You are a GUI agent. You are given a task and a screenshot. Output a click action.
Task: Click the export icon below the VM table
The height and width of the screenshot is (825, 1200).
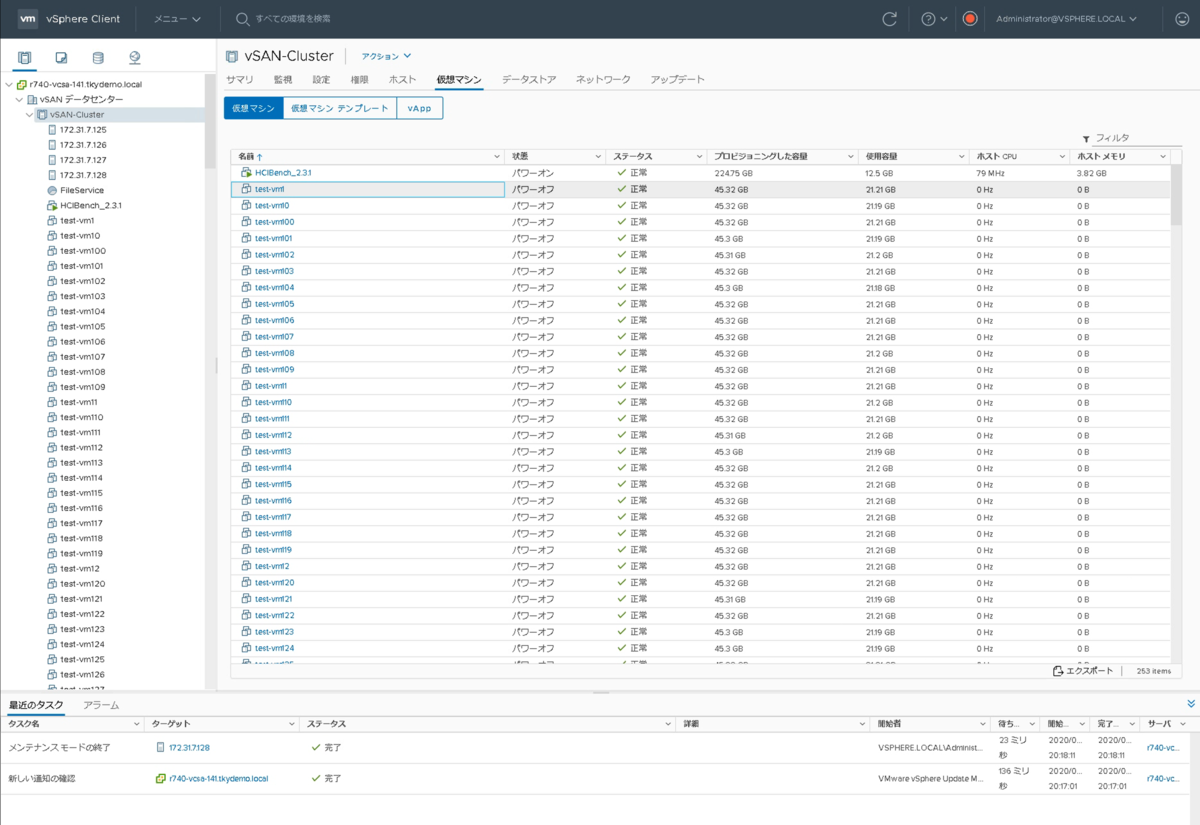coord(1058,671)
